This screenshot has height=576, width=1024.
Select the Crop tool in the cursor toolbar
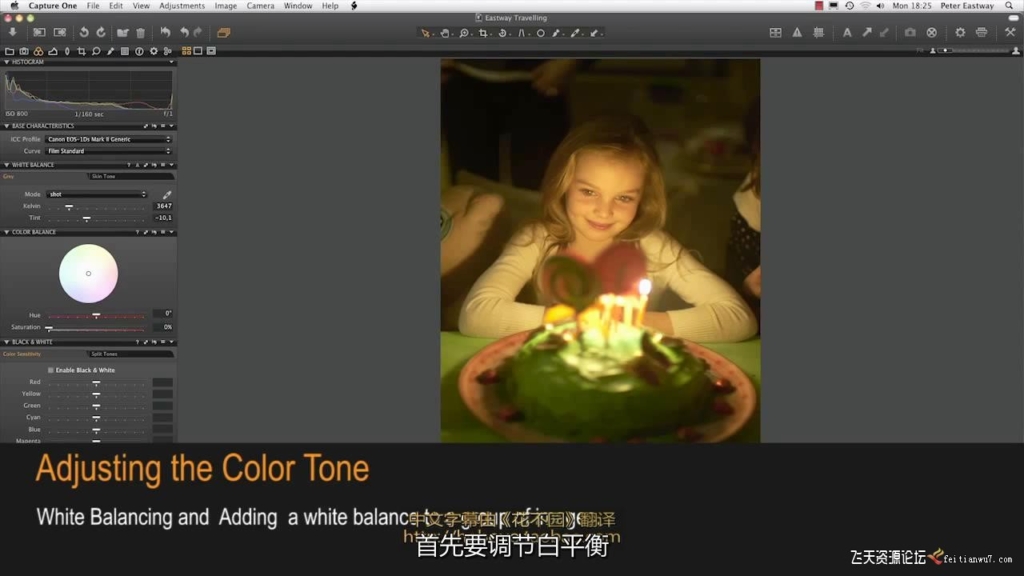pos(483,33)
